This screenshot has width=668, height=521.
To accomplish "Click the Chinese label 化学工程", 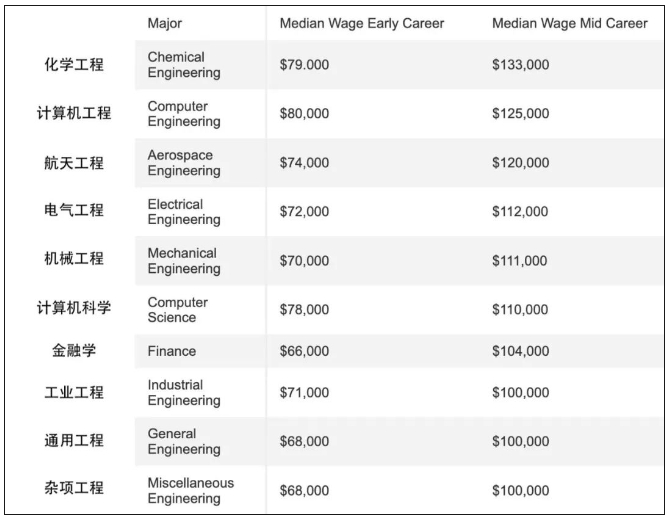I will point(74,65).
